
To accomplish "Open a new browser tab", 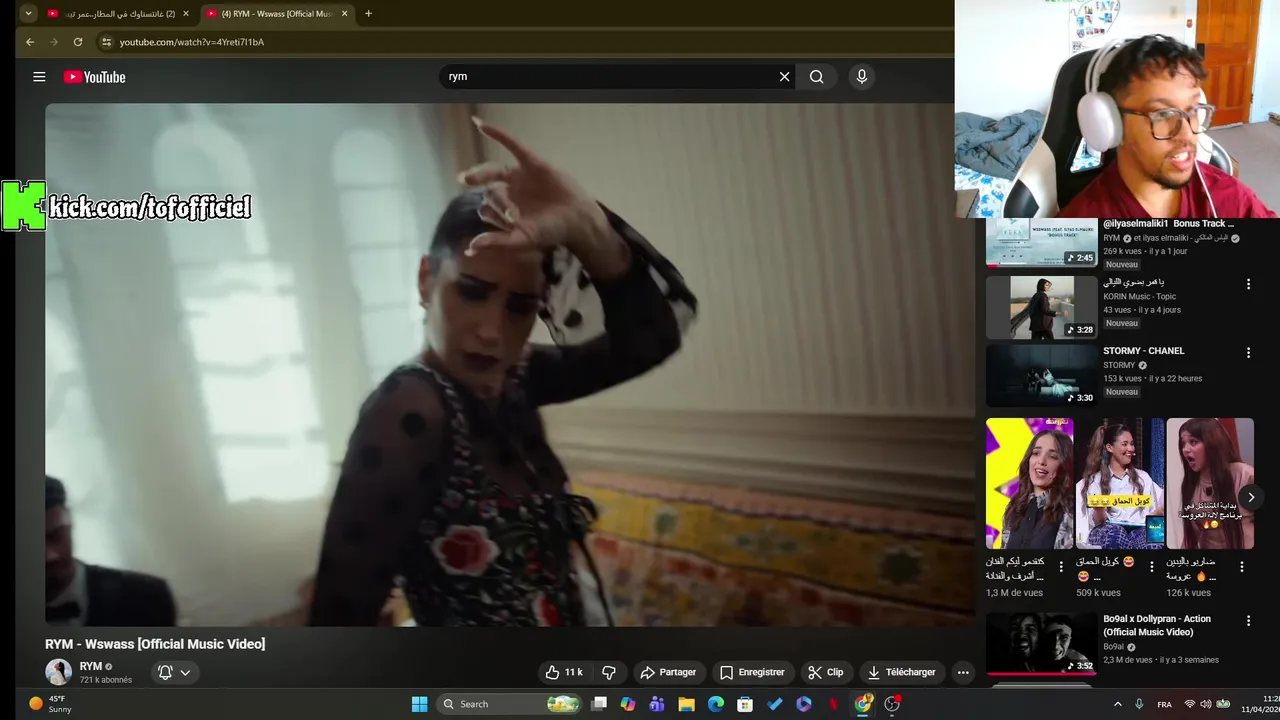I will [x=368, y=14].
